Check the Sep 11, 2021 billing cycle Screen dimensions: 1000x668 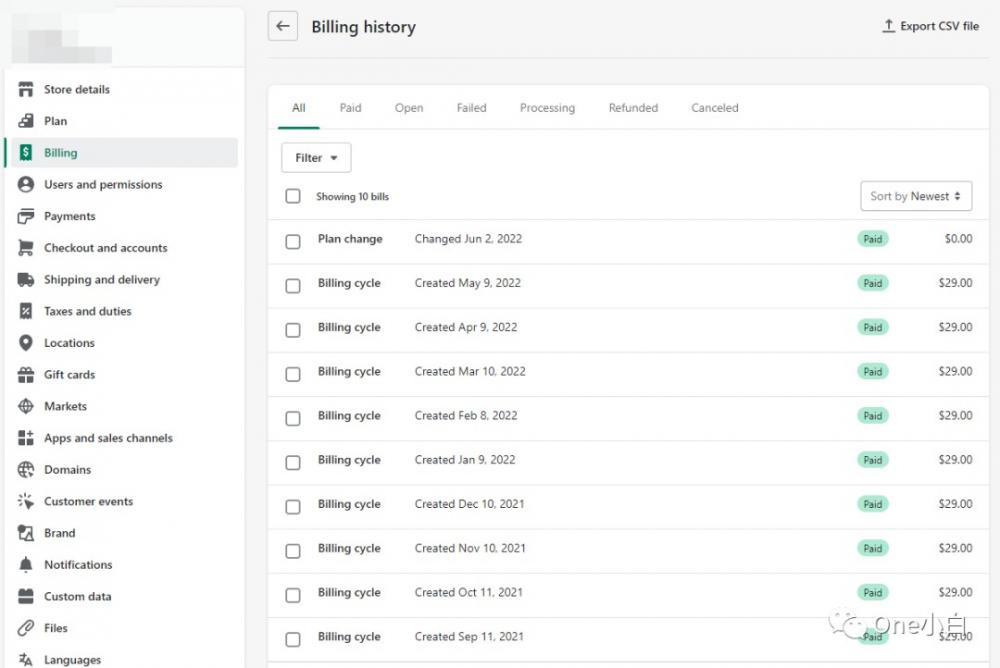click(x=293, y=639)
